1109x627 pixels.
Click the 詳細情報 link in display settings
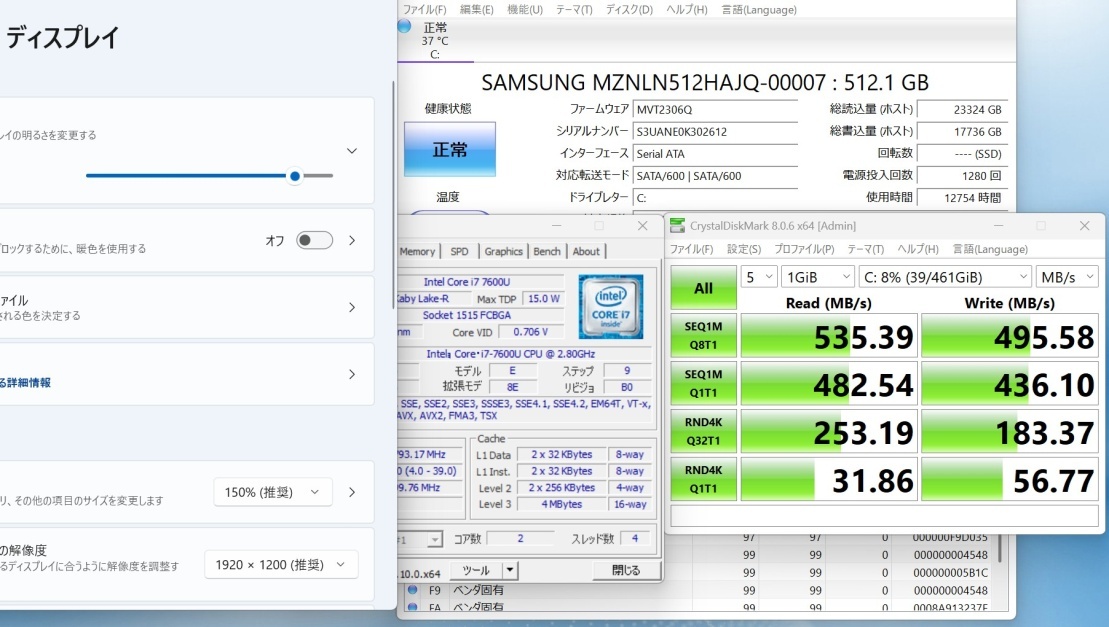point(26,382)
